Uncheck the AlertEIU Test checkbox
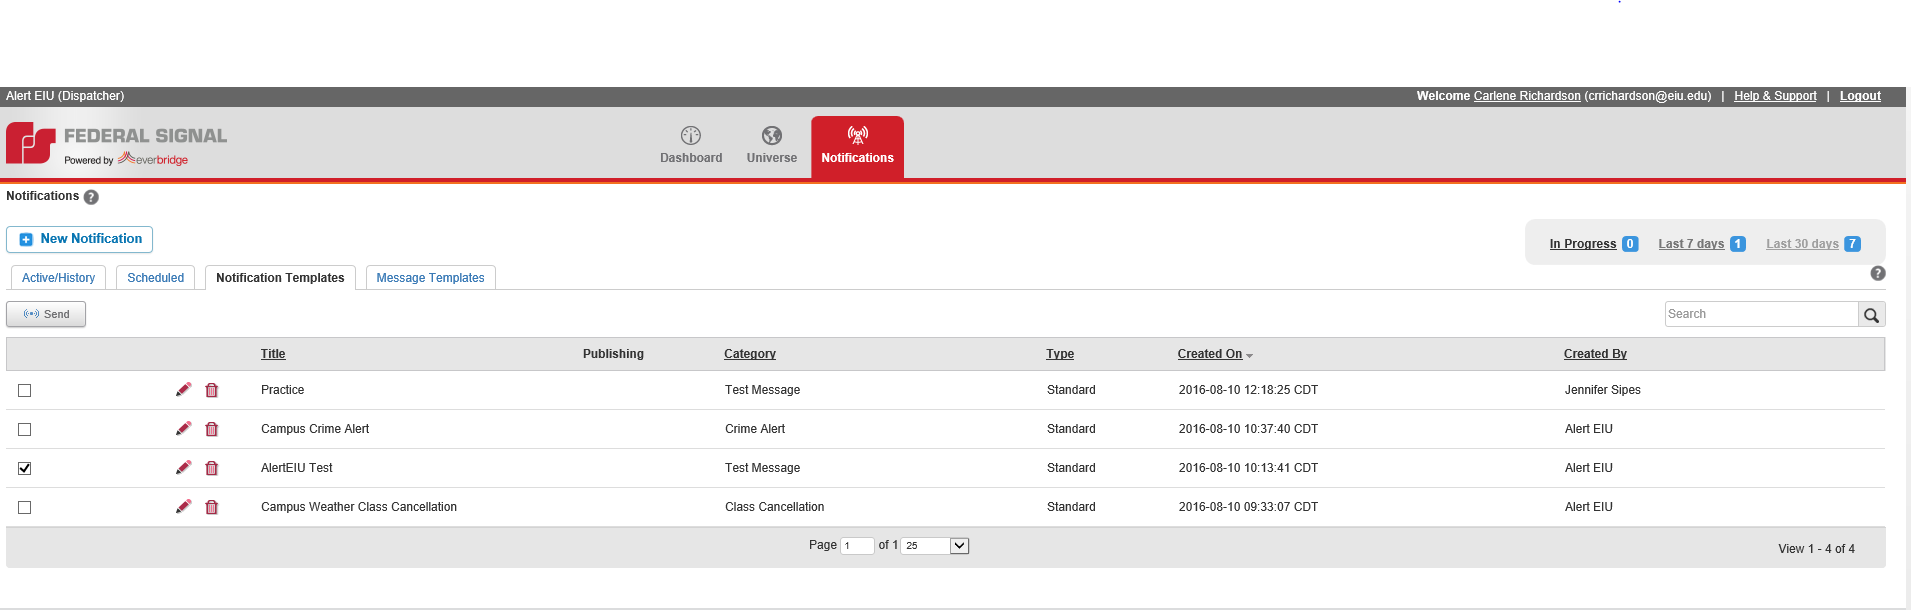This screenshot has width=1911, height=610. (x=25, y=468)
